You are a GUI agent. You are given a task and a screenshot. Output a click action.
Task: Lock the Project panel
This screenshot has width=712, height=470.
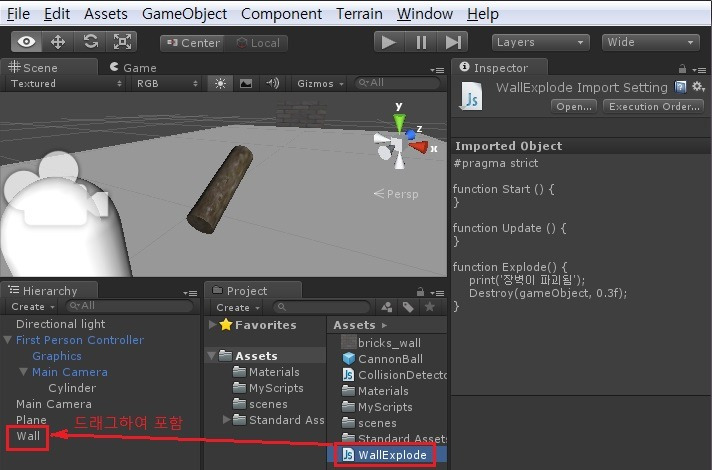(x=420, y=292)
